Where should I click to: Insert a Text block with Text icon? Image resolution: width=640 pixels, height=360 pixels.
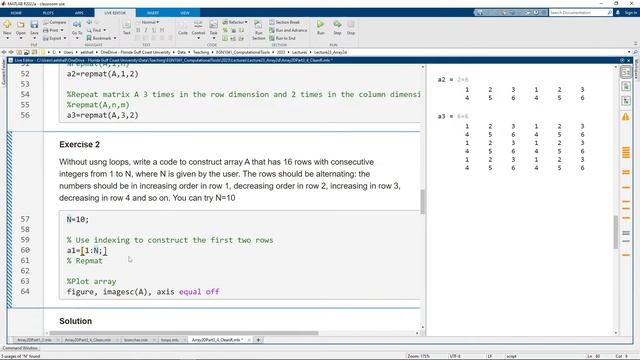pyautogui.click(x=127, y=25)
